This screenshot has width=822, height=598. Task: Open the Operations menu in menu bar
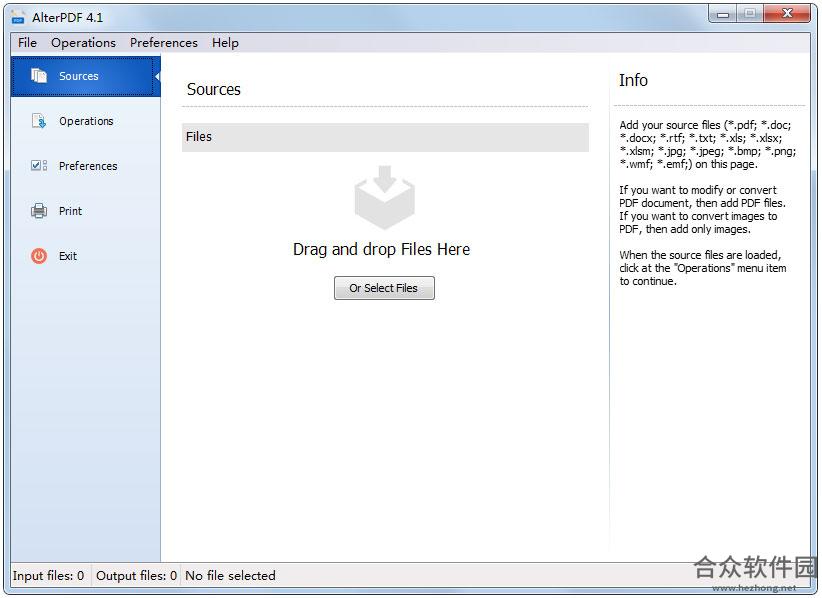point(83,42)
